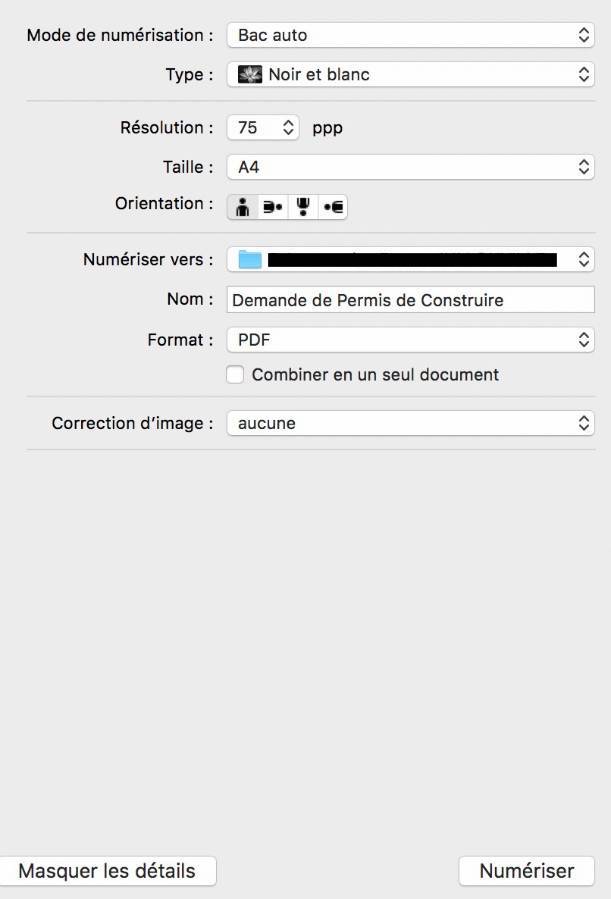
Task: Open the Numériser vers destination dropdown
Action: point(410,260)
